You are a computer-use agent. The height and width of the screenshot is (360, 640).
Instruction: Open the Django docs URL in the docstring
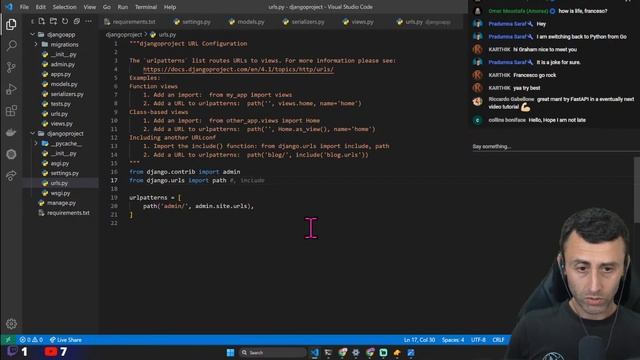tap(238, 69)
